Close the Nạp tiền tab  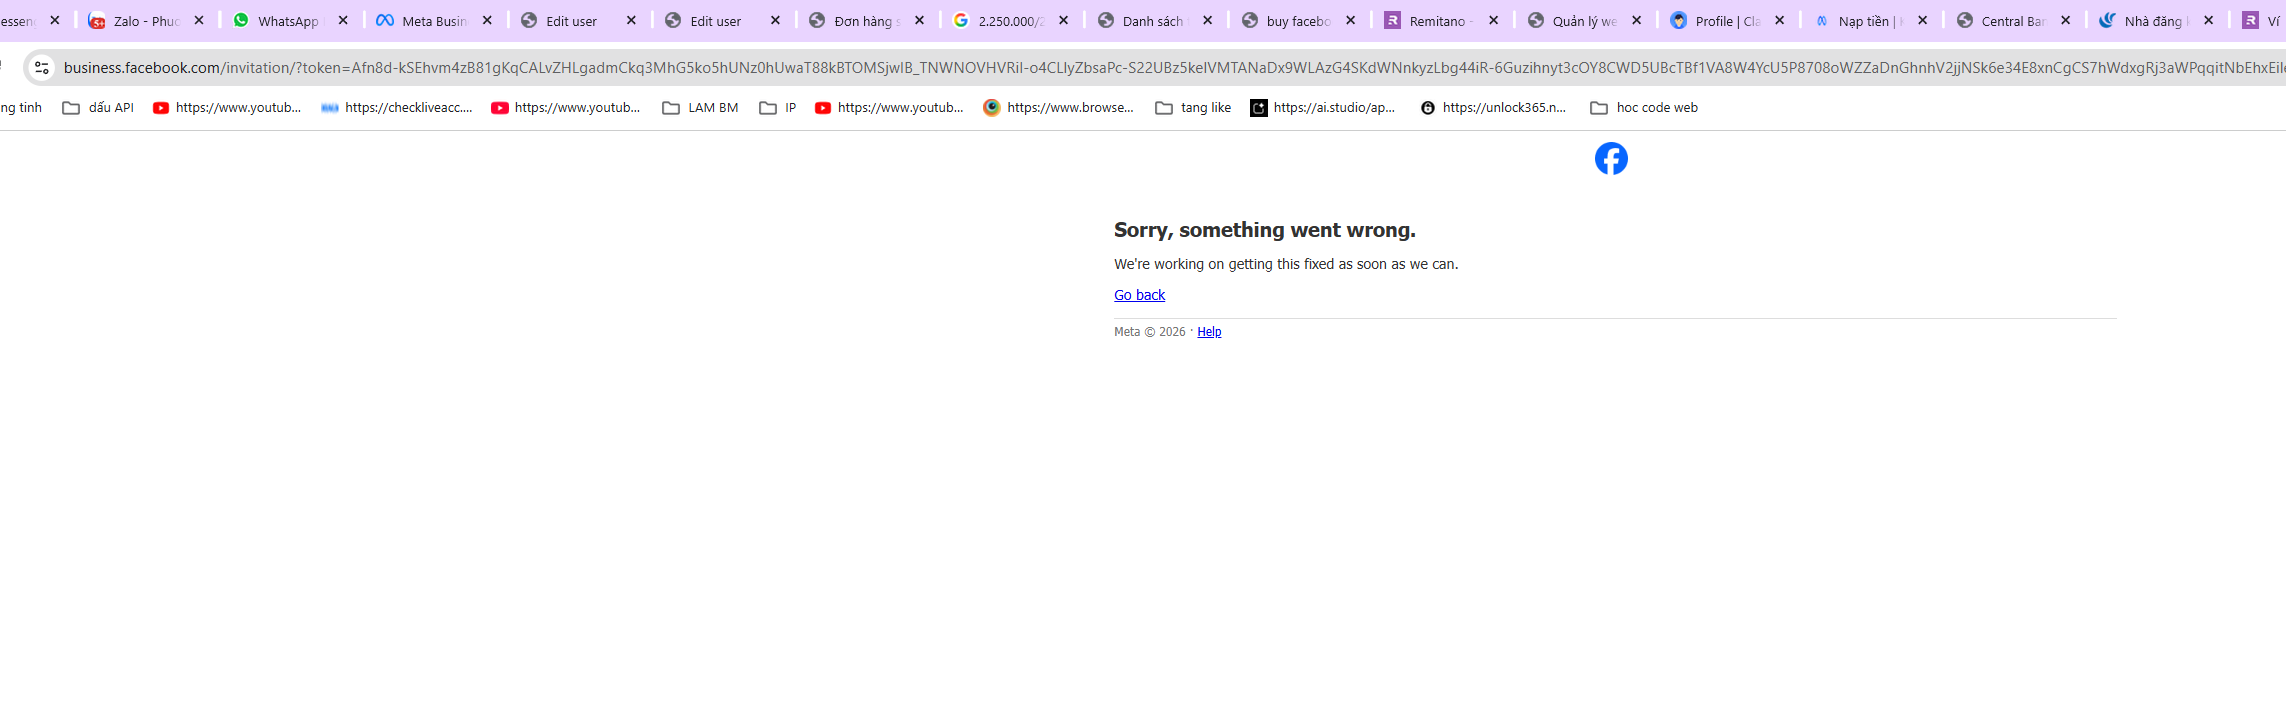click(1922, 20)
